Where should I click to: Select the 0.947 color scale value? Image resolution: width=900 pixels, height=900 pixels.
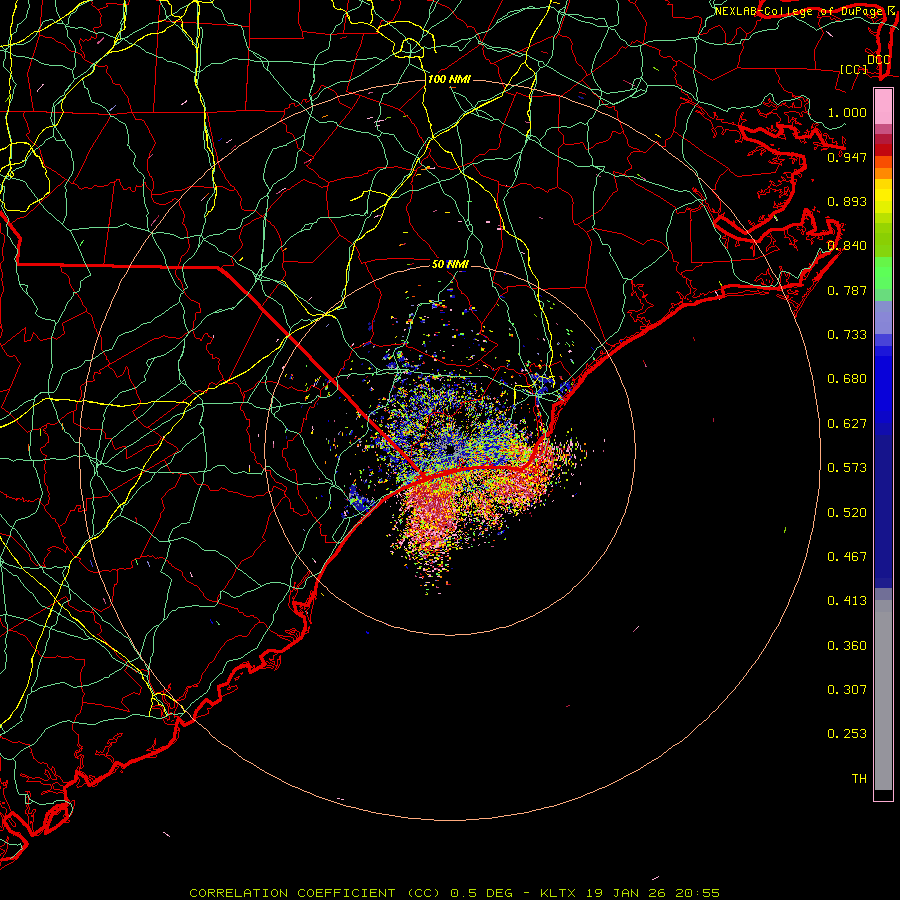point(847,157)
